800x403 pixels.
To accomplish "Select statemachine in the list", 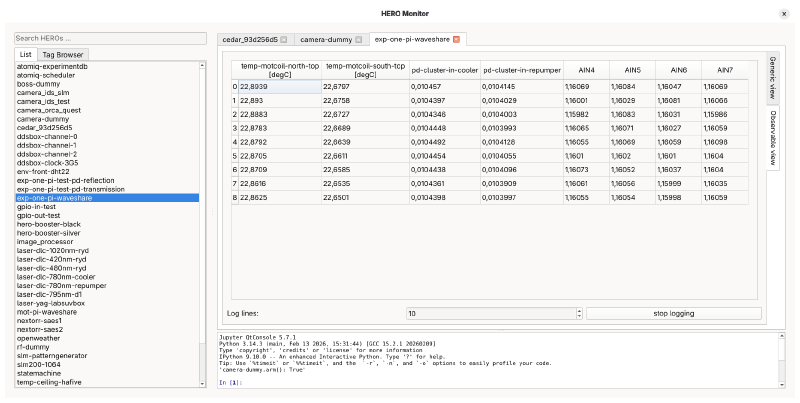I will pyautogui.click(x=107, y=373).
